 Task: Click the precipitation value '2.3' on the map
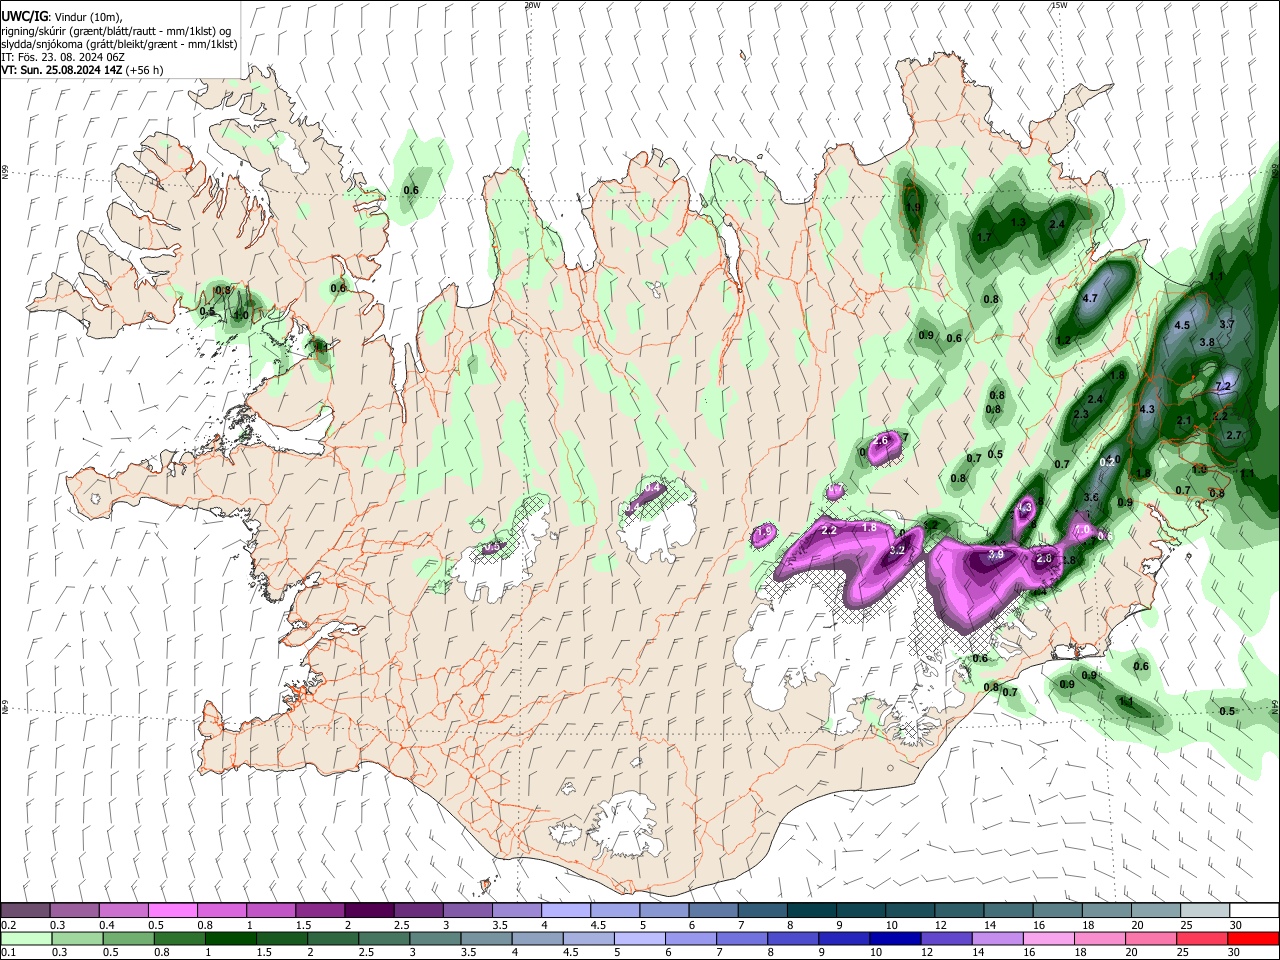point(1081,414)
